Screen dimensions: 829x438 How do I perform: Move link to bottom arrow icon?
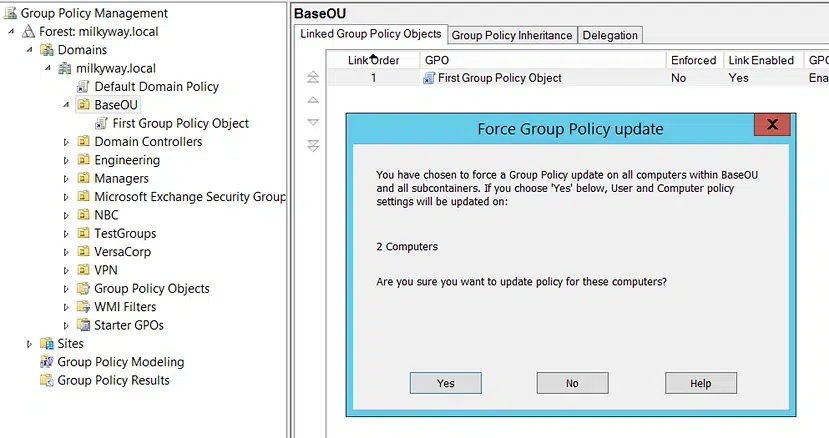[313, 145]
